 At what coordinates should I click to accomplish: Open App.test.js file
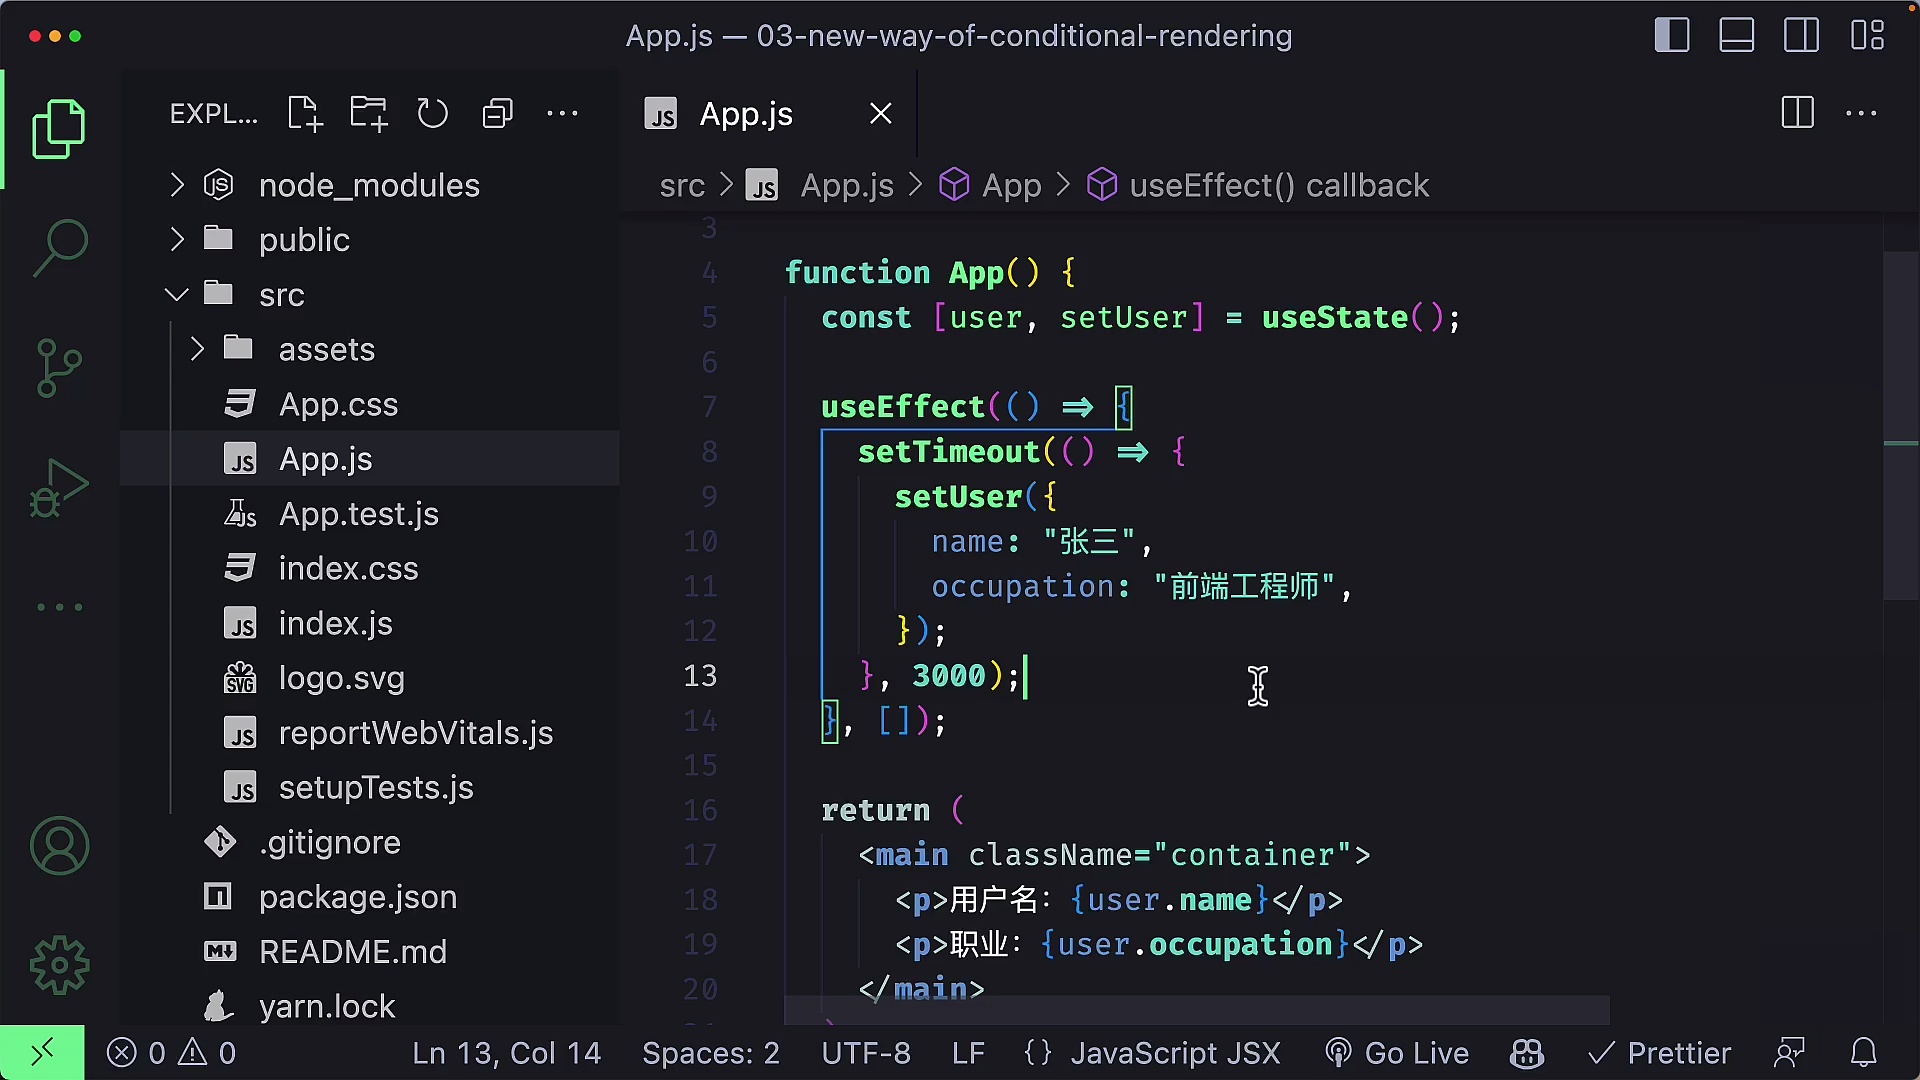[x=370, y=514]
